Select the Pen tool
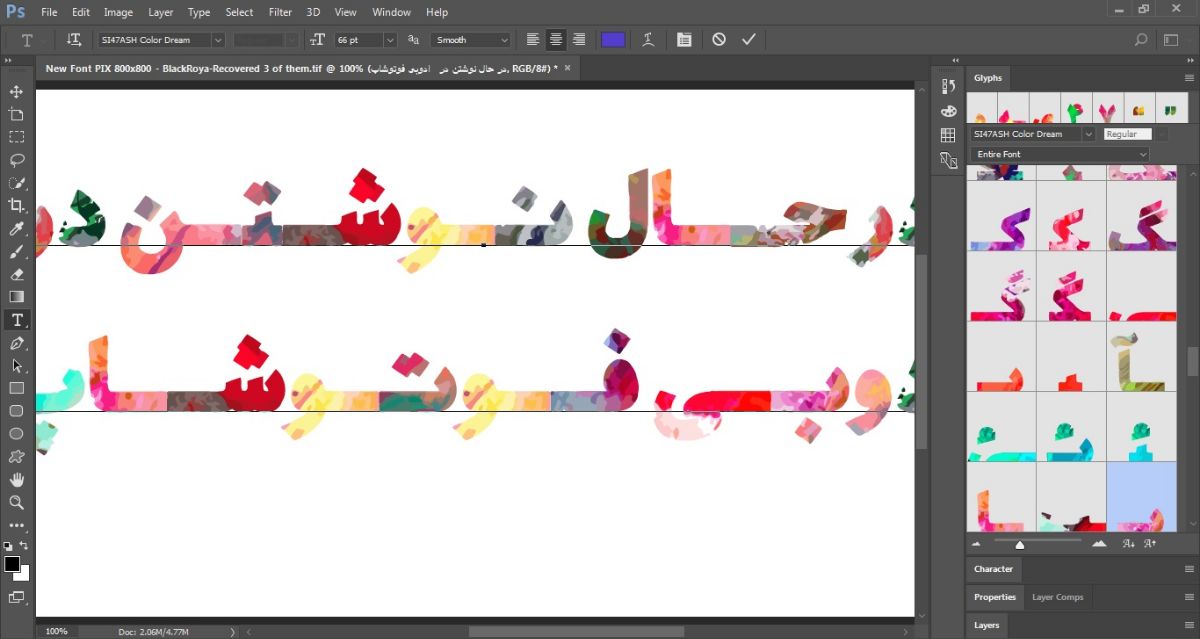 16,343
